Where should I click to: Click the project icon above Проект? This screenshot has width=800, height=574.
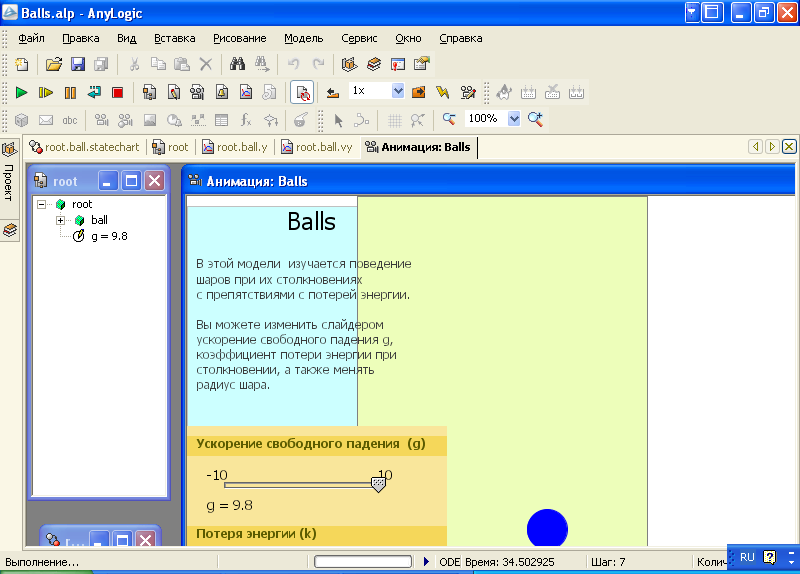click(x=10, y=149)
